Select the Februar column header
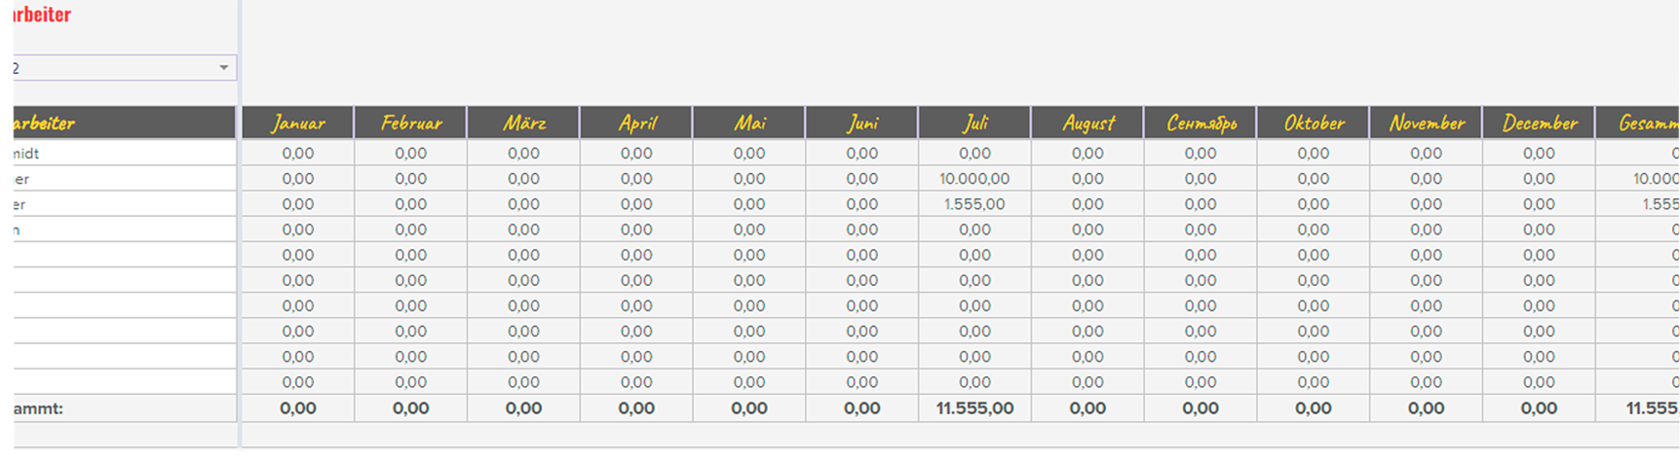 (x=411, y=123)
